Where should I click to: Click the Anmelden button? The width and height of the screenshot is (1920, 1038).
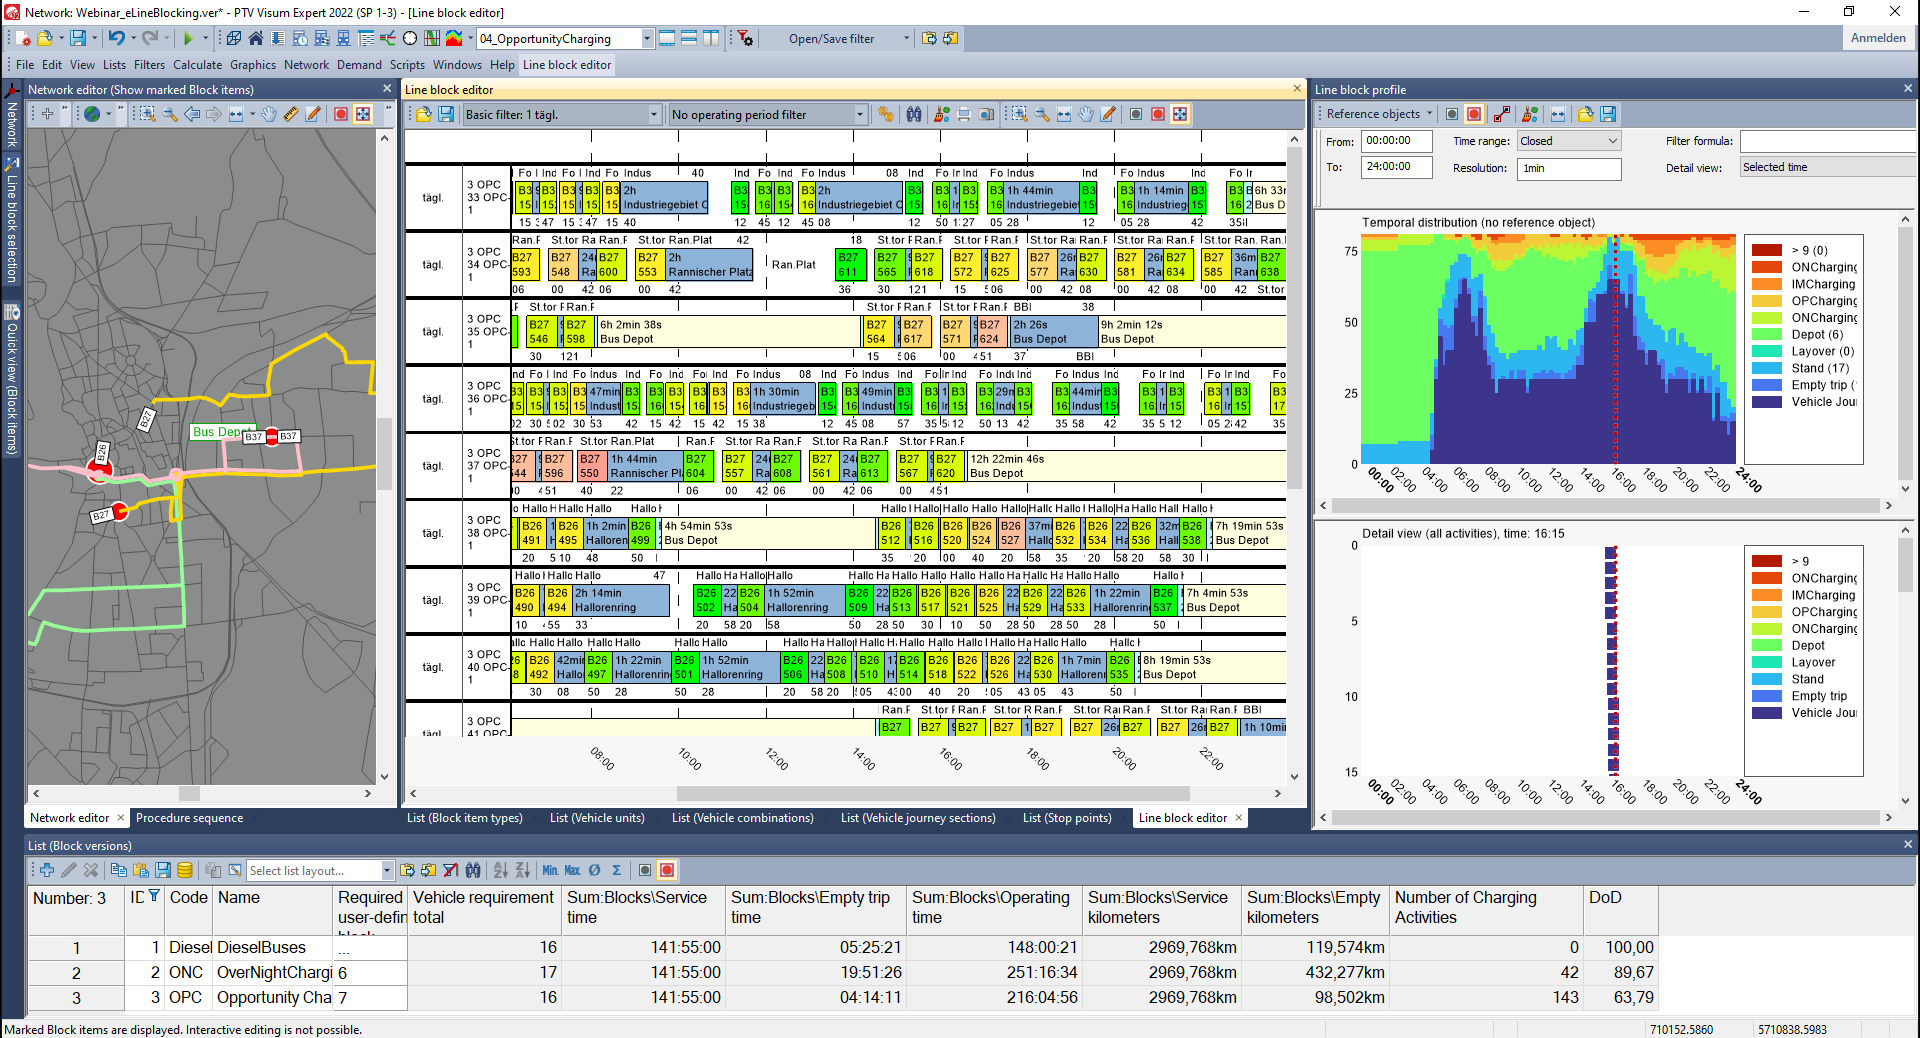1878,37
